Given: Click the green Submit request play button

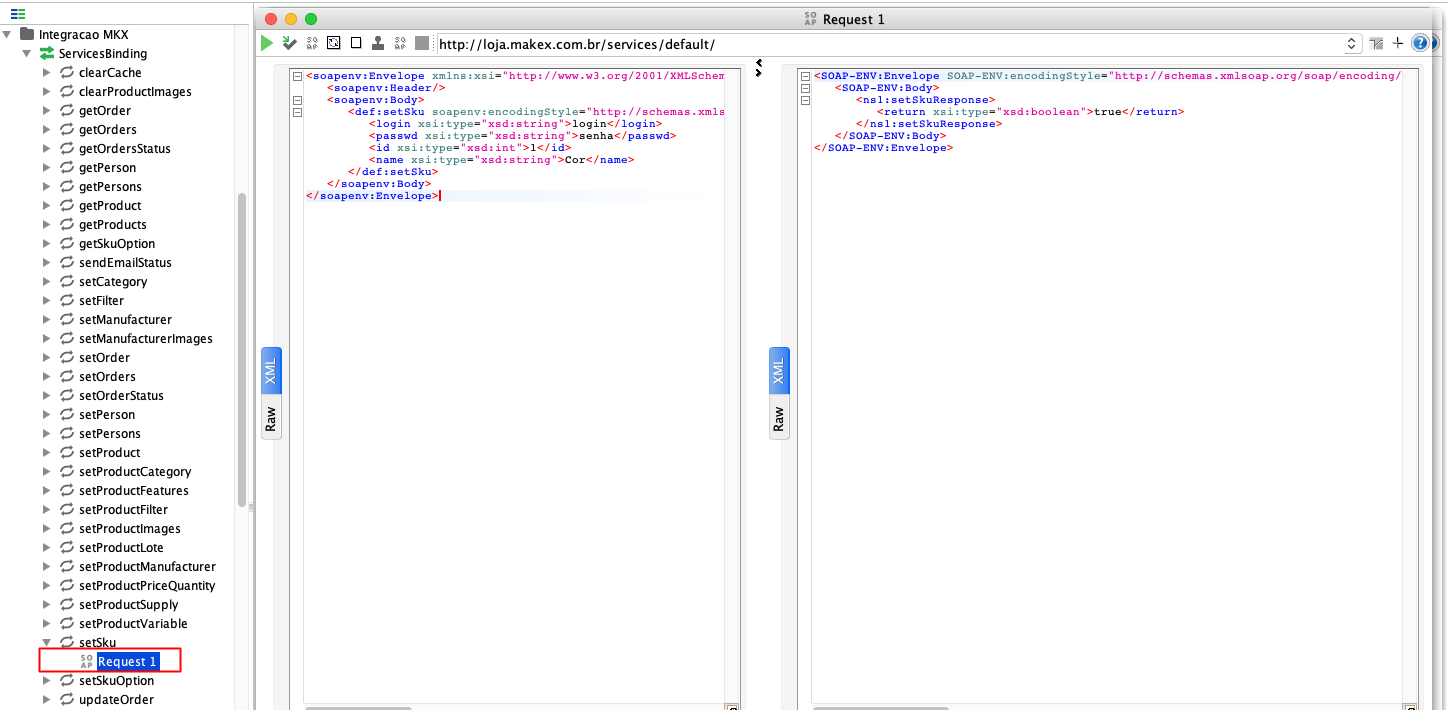Looking at the screenshot, I should pos(267,43).
